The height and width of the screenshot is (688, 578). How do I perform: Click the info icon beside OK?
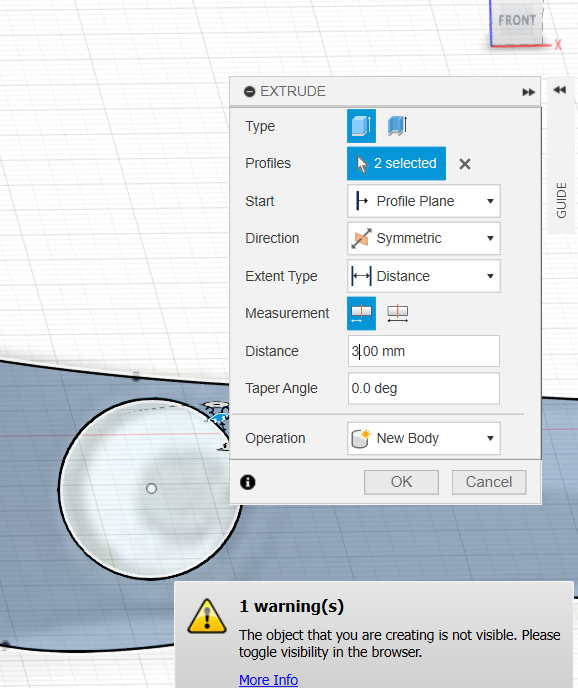point(248,482)
